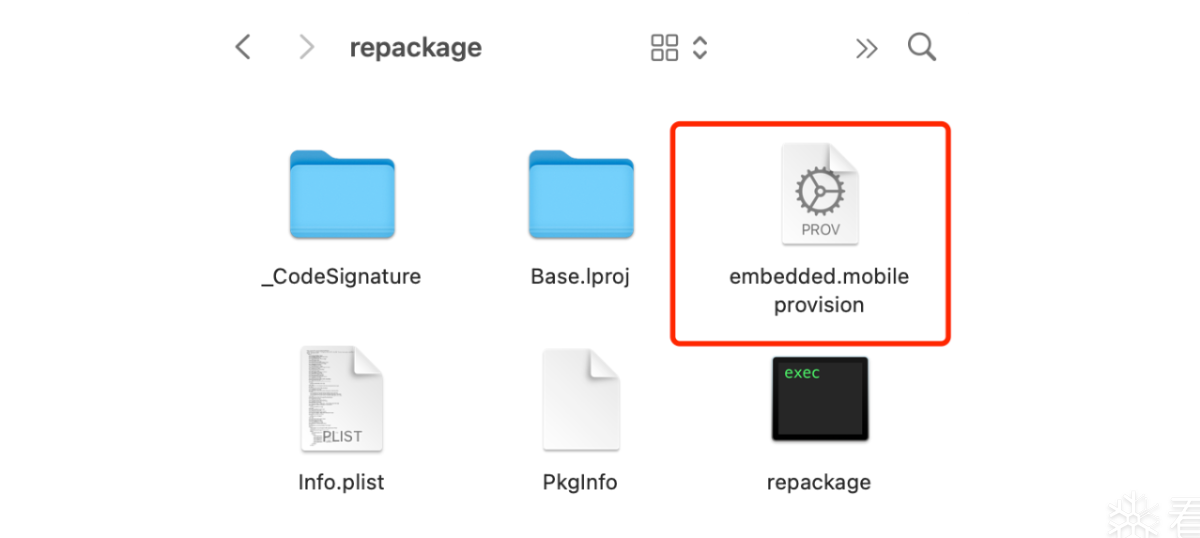Select the blank PkgInfo file icon
Viewport: 1200px width, 538px height.
tap(581, 400)
